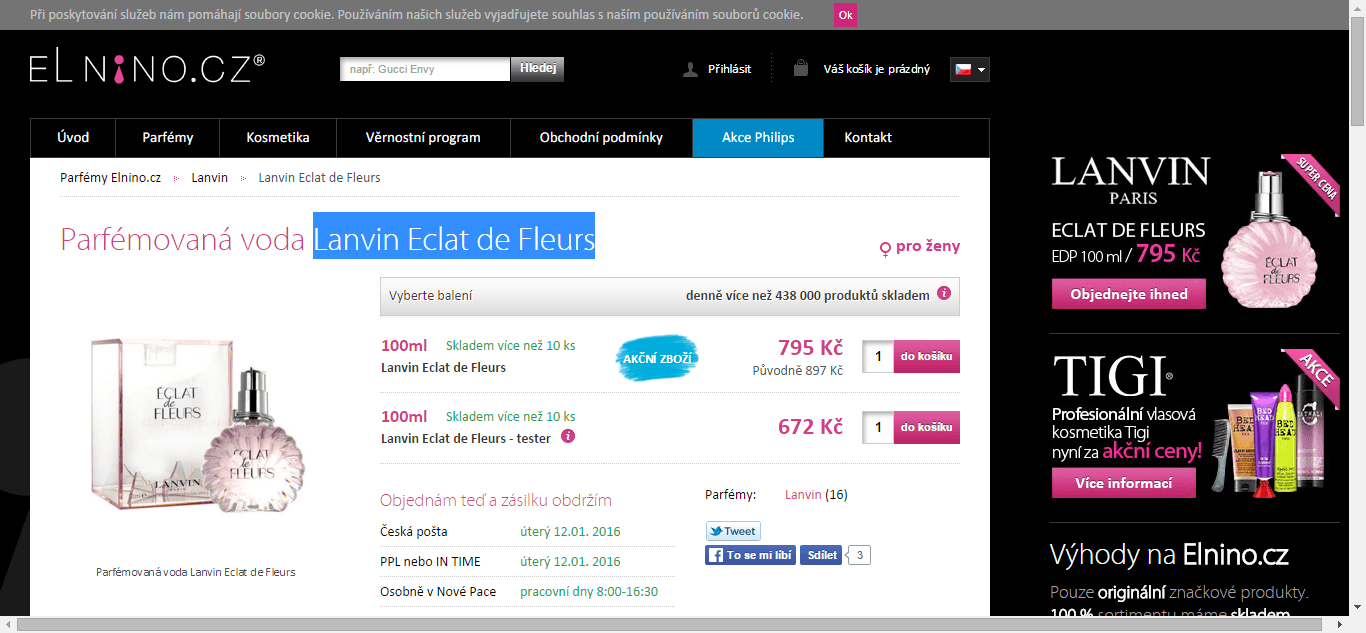Open the Czech flag language dropdown
The image size is (1366, 633).
pyautogui.click(x=969, y=69)
